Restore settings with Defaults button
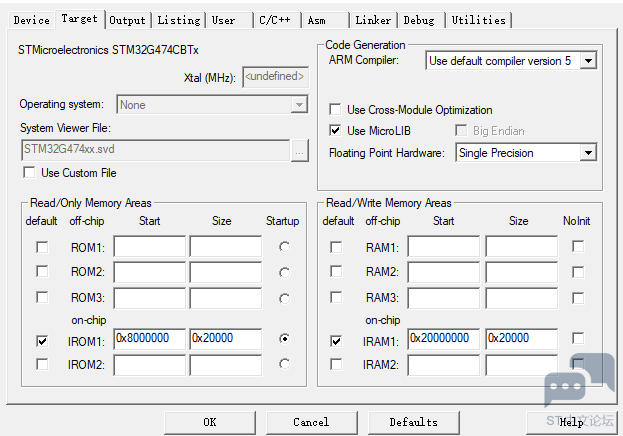Screen dimensions: 623x436 coord(414,422)
